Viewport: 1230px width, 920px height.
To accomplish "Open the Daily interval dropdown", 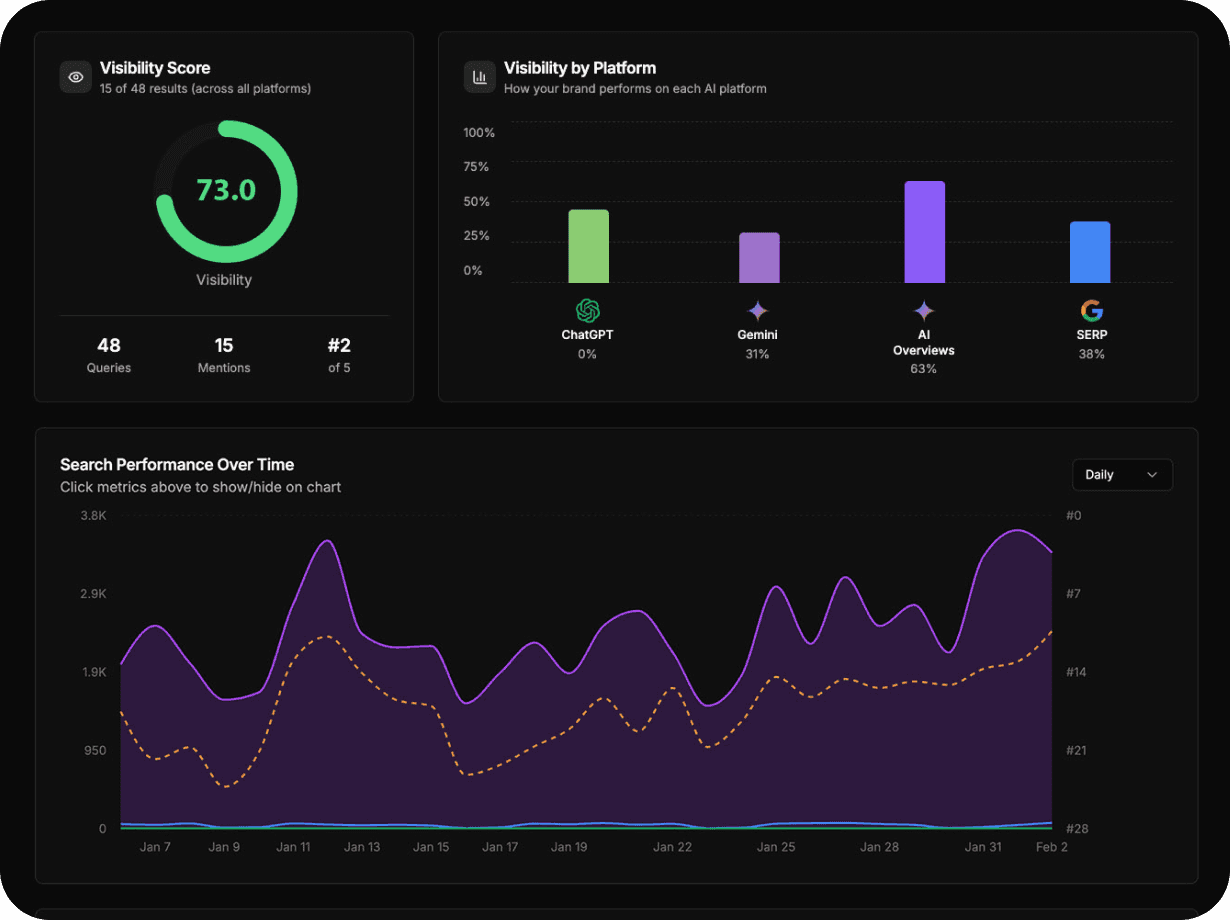I will [1121, 475].
